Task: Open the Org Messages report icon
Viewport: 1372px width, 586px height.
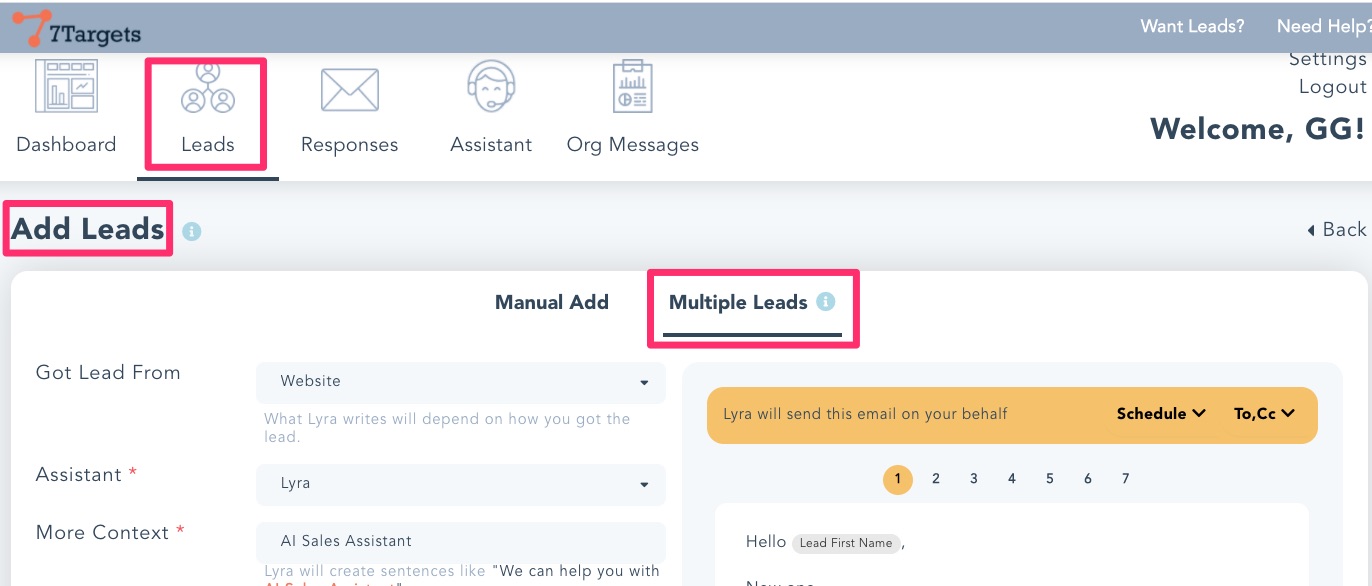Action: point(632,87)
